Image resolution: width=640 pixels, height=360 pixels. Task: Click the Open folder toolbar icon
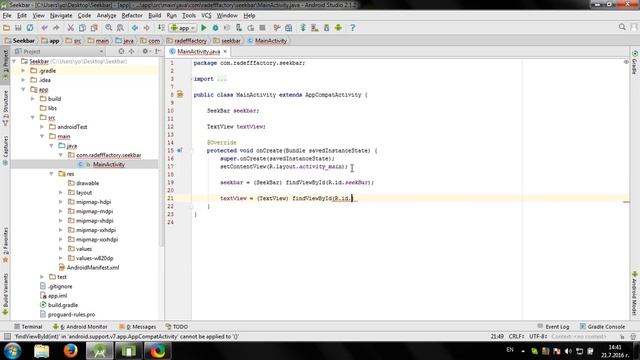tap(7, 28)
